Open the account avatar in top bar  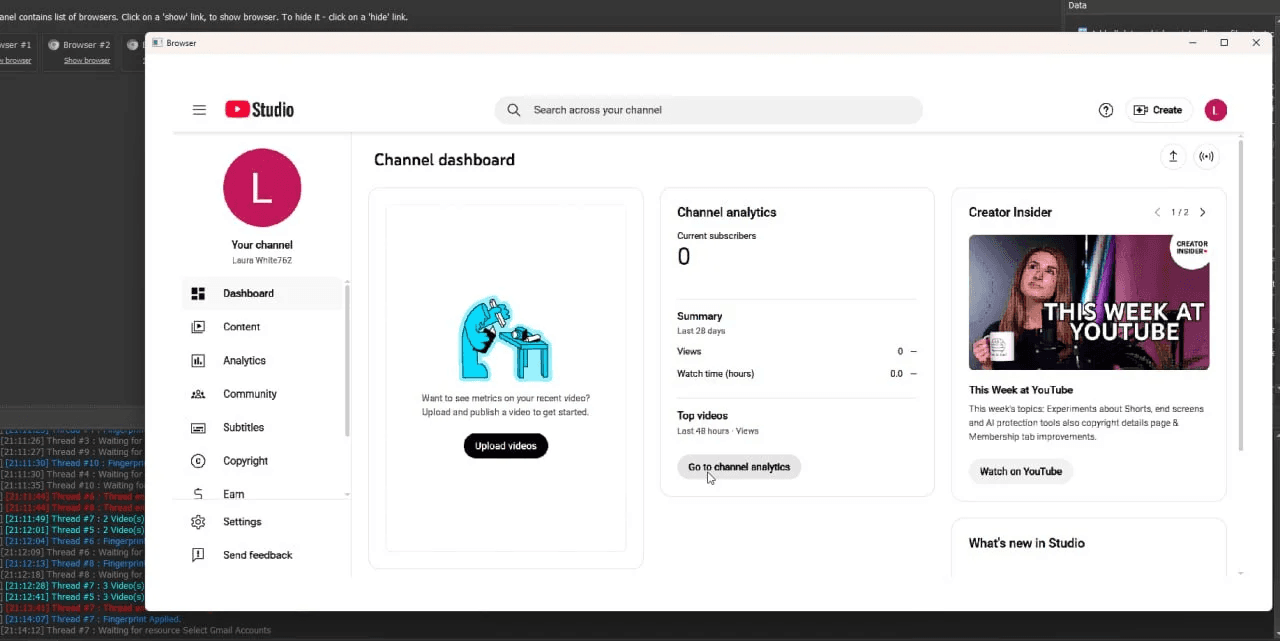[x=1215, y=110]
